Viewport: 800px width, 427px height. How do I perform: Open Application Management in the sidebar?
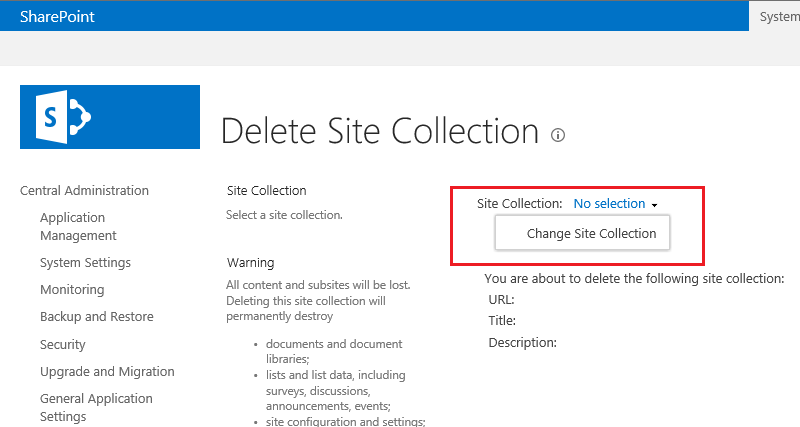[78, 227]
